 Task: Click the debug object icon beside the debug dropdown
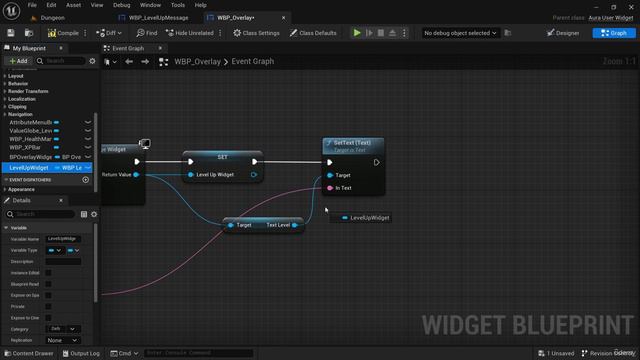[508, 33]
